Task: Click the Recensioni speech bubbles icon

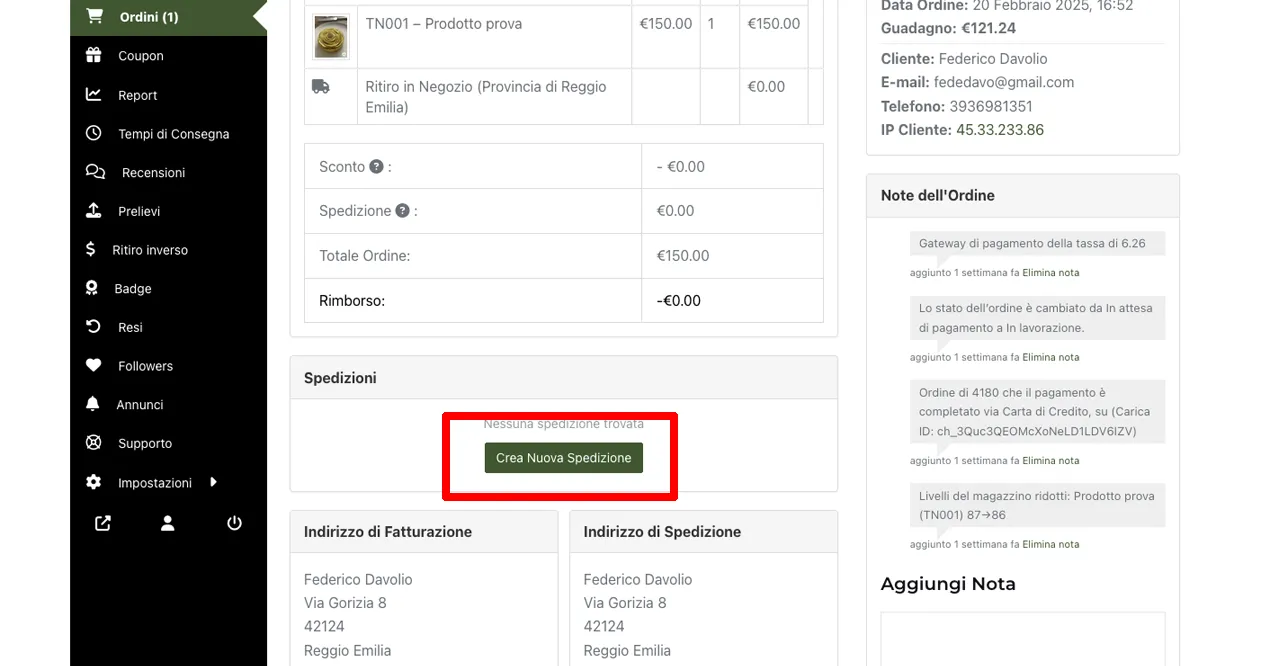Action: (x=95, y=172)
